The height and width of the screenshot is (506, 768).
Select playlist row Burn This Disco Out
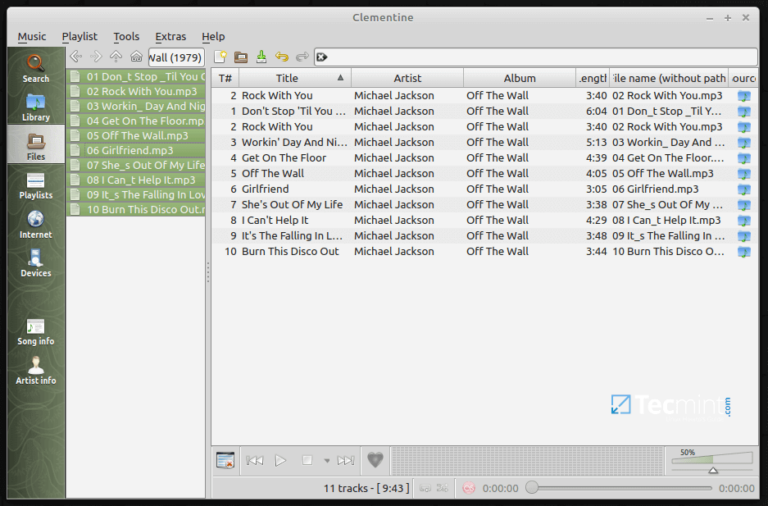tap(484, 251)
